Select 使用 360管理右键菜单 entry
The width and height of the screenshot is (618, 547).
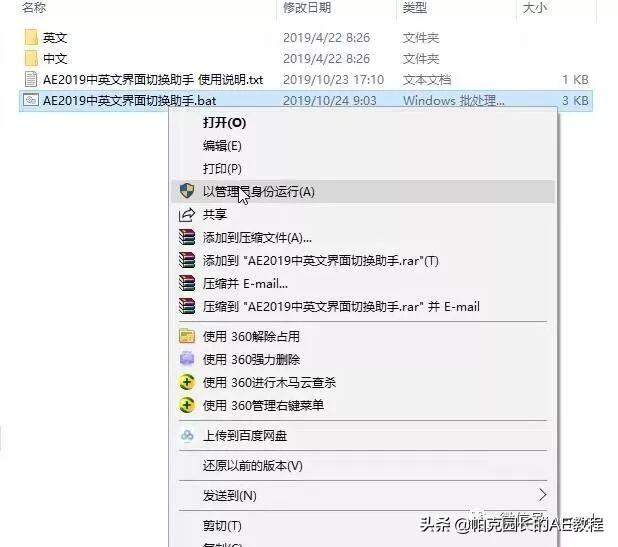(263, 405)
